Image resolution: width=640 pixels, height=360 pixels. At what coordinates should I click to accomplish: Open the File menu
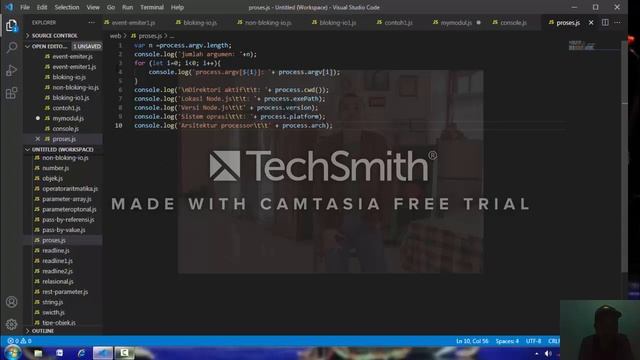25,7
